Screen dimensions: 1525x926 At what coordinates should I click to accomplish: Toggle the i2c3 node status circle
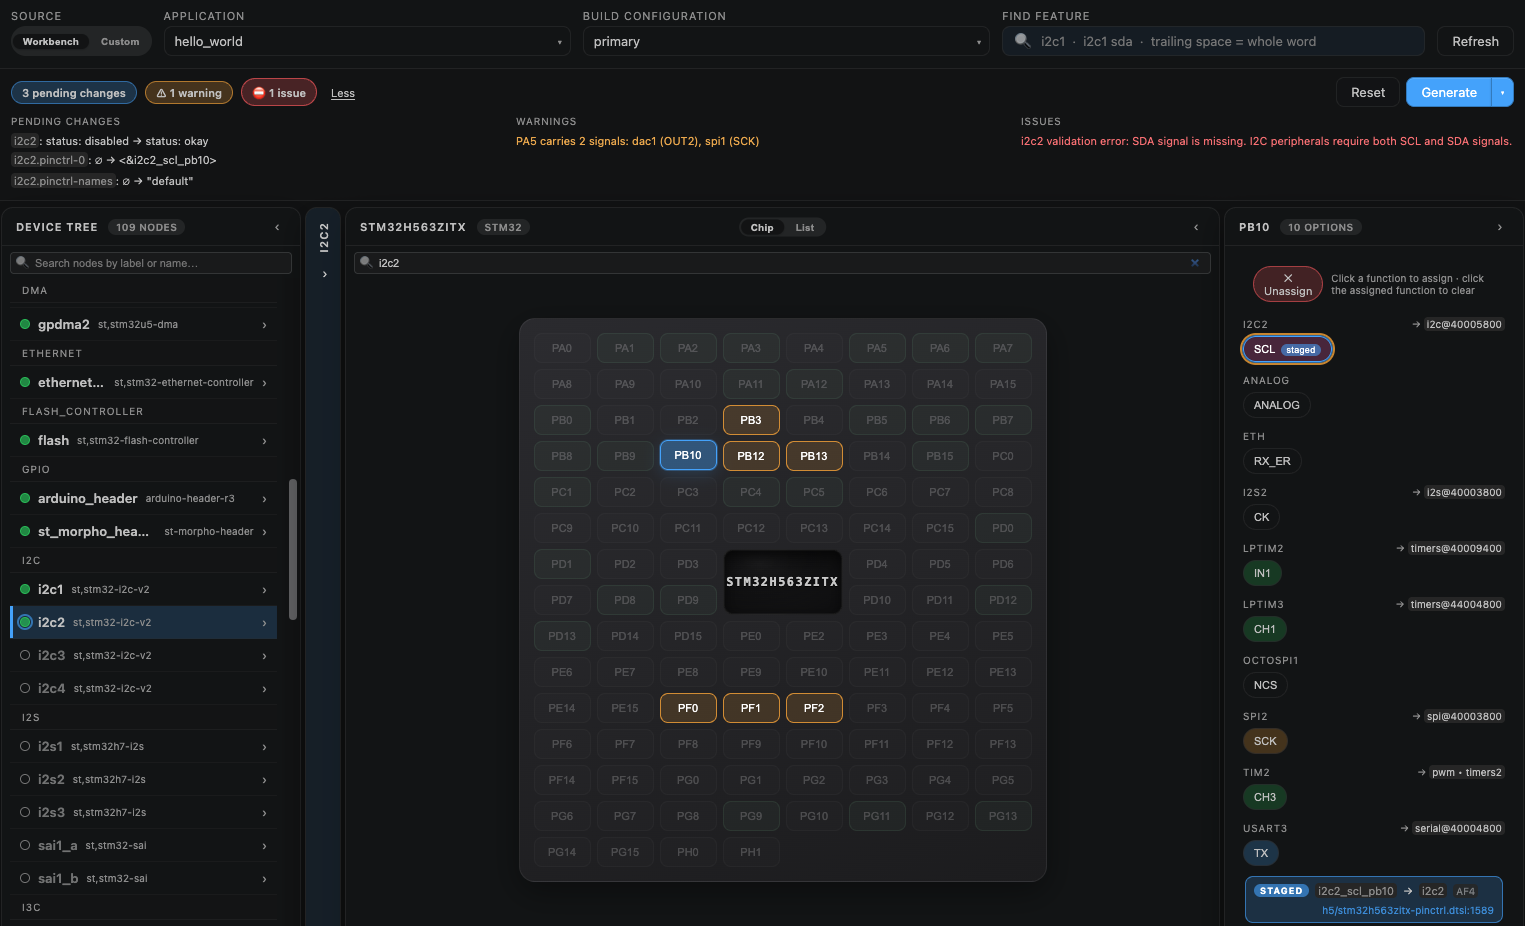pos(25,655)
